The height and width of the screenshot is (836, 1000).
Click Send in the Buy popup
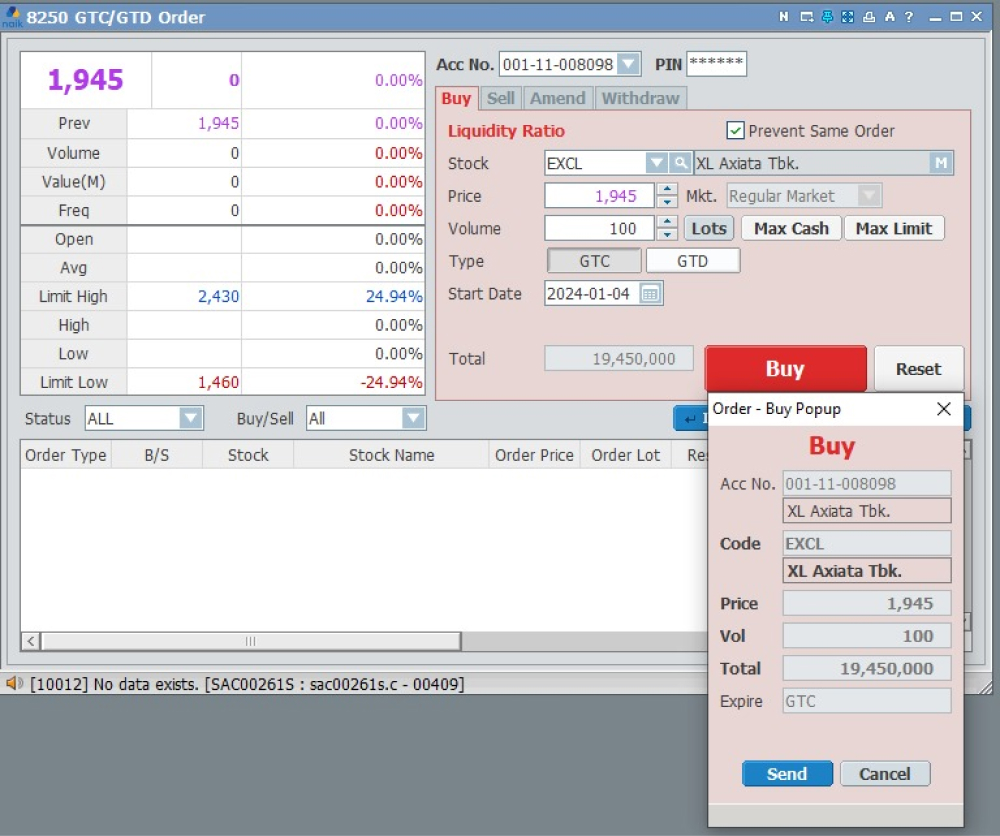(787, 774)
